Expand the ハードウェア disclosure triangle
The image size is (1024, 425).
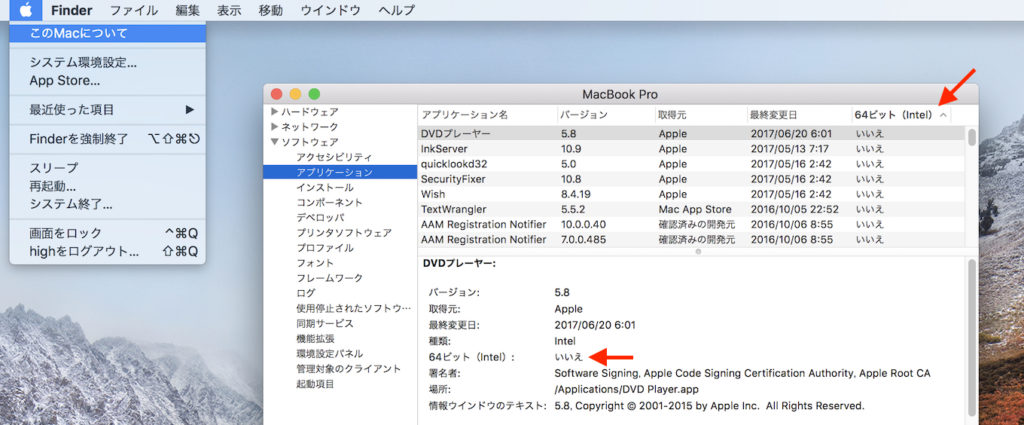(x=274, y=112)
